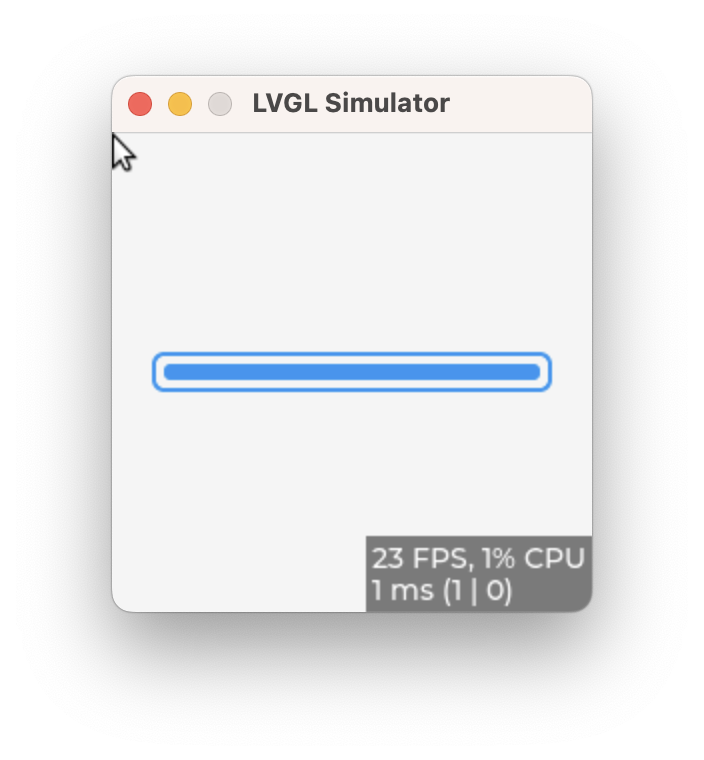
Task: Click the "CPU" word in the monitor
Action: (x=555, y=558)
